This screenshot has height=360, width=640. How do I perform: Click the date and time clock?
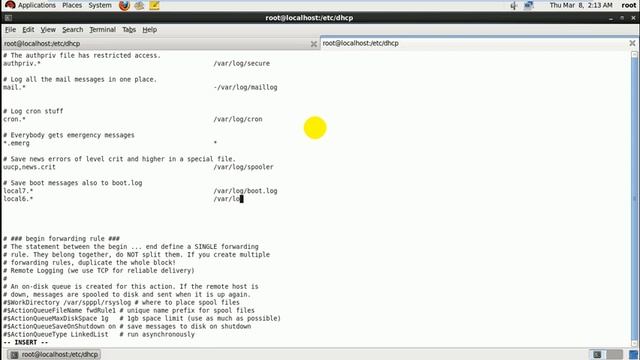click(581, 5)
